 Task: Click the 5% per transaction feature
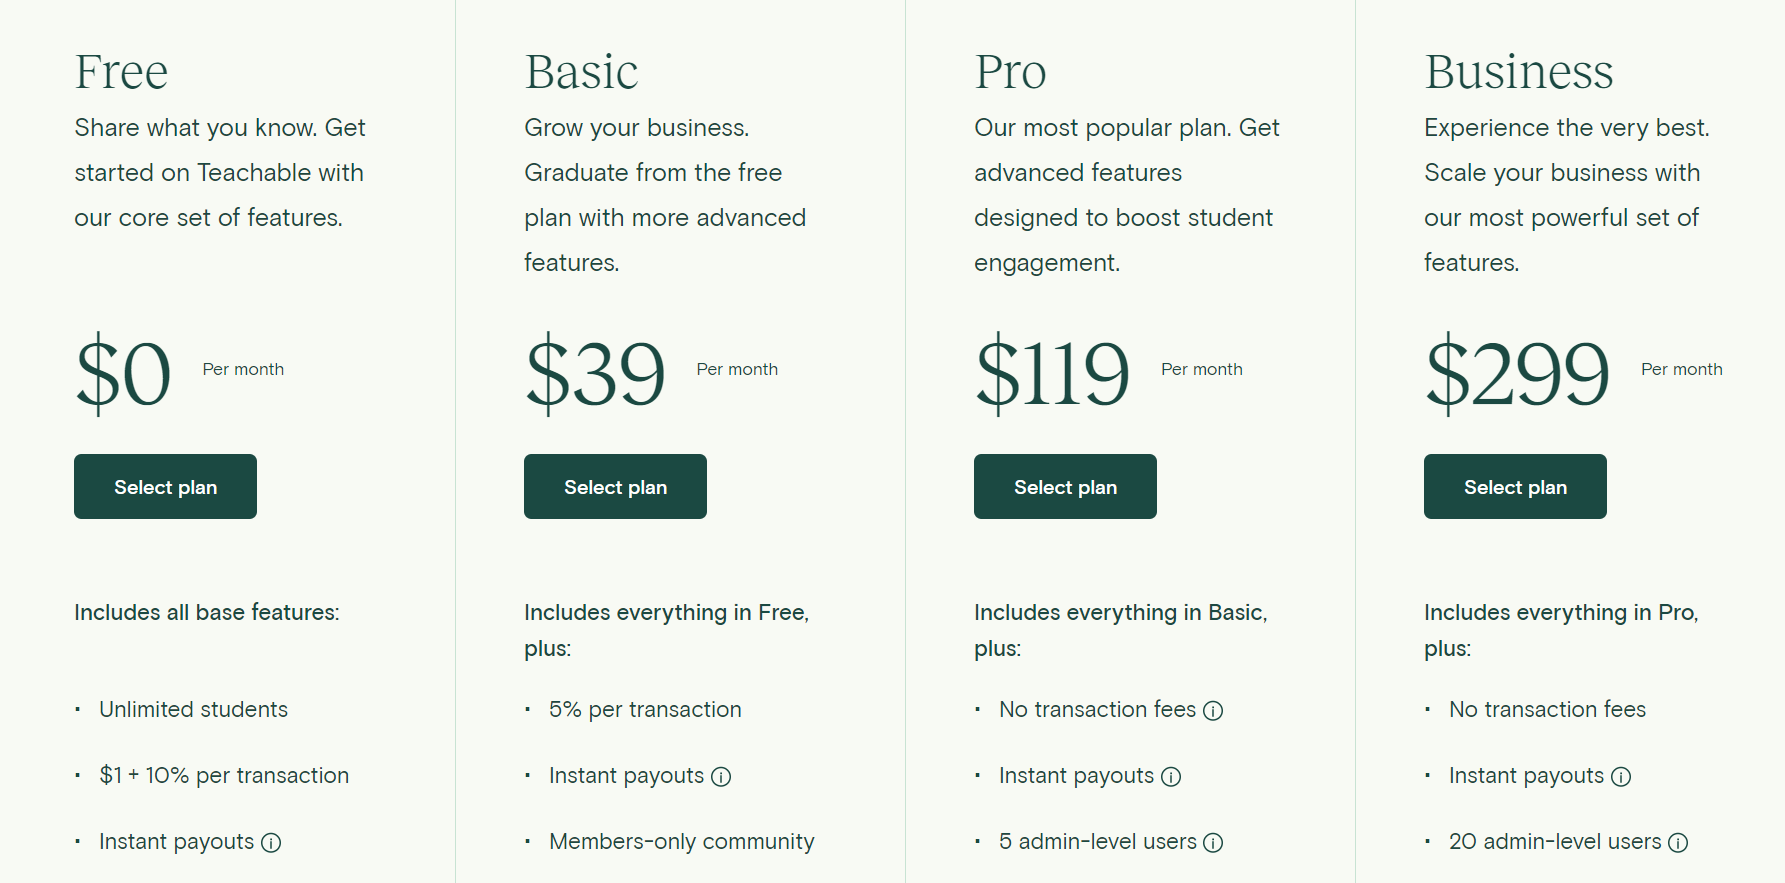click(x=645, y=710)
